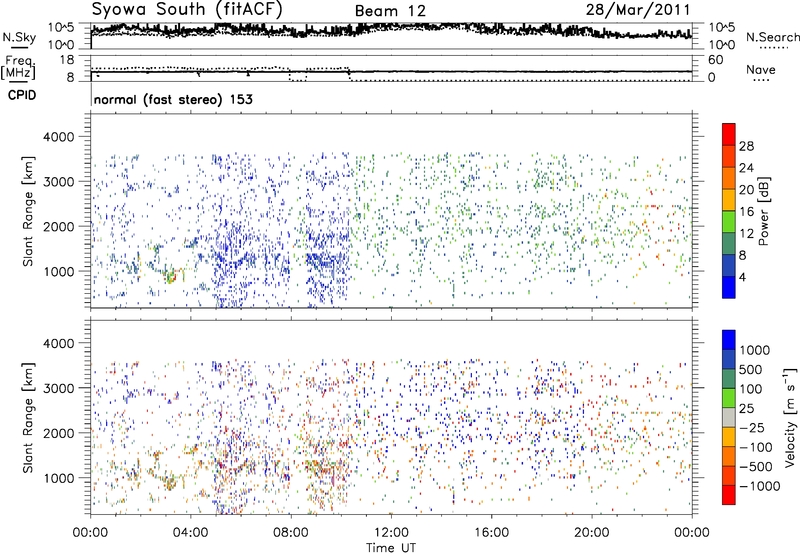Click the '1000' tick of the velocity panel
This screenshot has height=554, width=800.
pyautogui.click(x=58, y=478)
